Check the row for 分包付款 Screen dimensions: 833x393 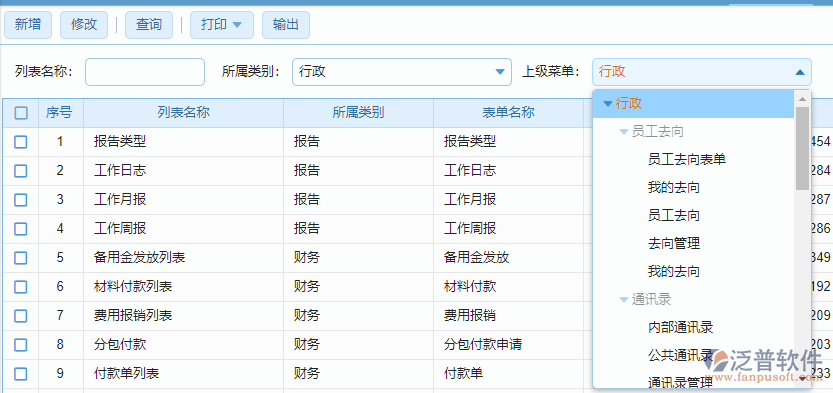pyautogui.click(x=21, y=345)
